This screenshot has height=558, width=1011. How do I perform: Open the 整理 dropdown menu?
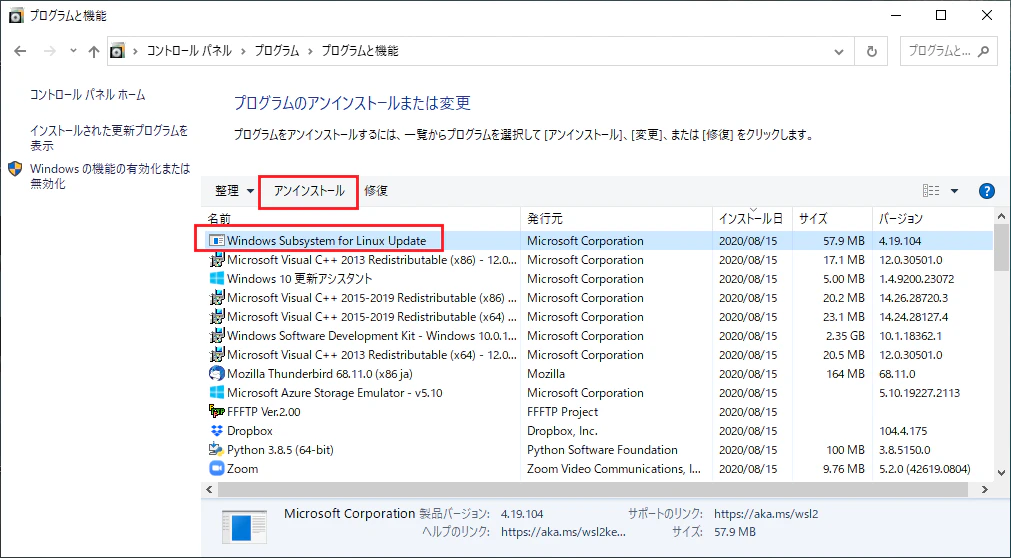click(234, 191)
